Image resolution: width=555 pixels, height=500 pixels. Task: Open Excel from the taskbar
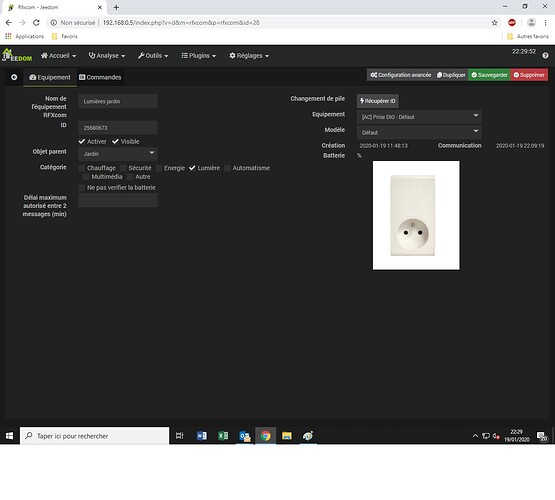(223, 436)
